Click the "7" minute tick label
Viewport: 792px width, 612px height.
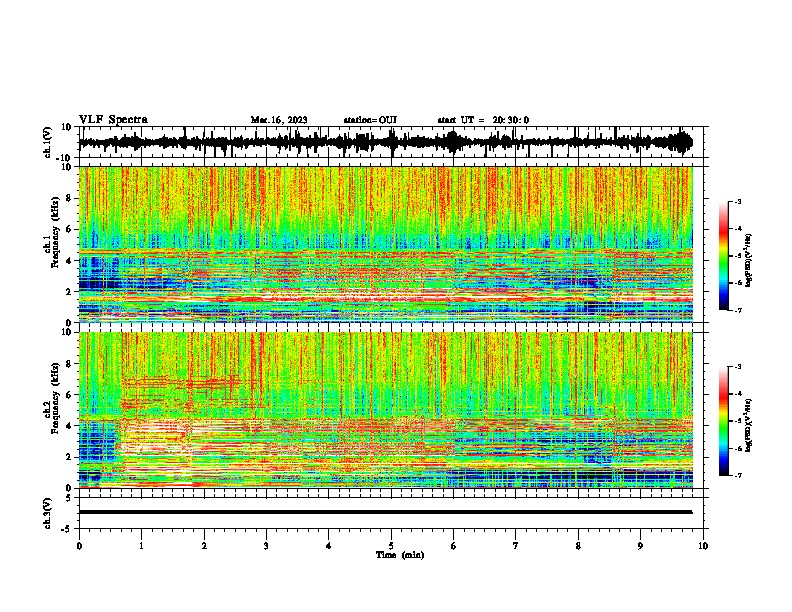coord(516,546)
